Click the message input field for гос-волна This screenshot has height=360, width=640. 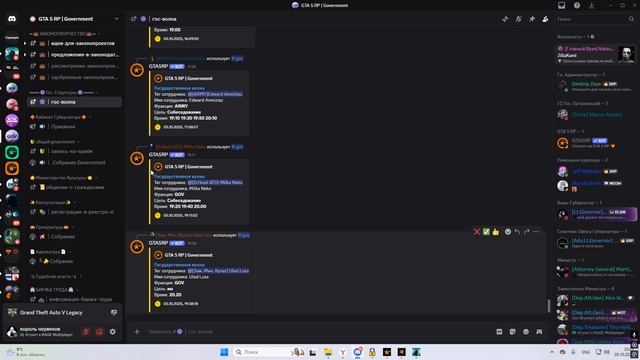tap(318, 332)
